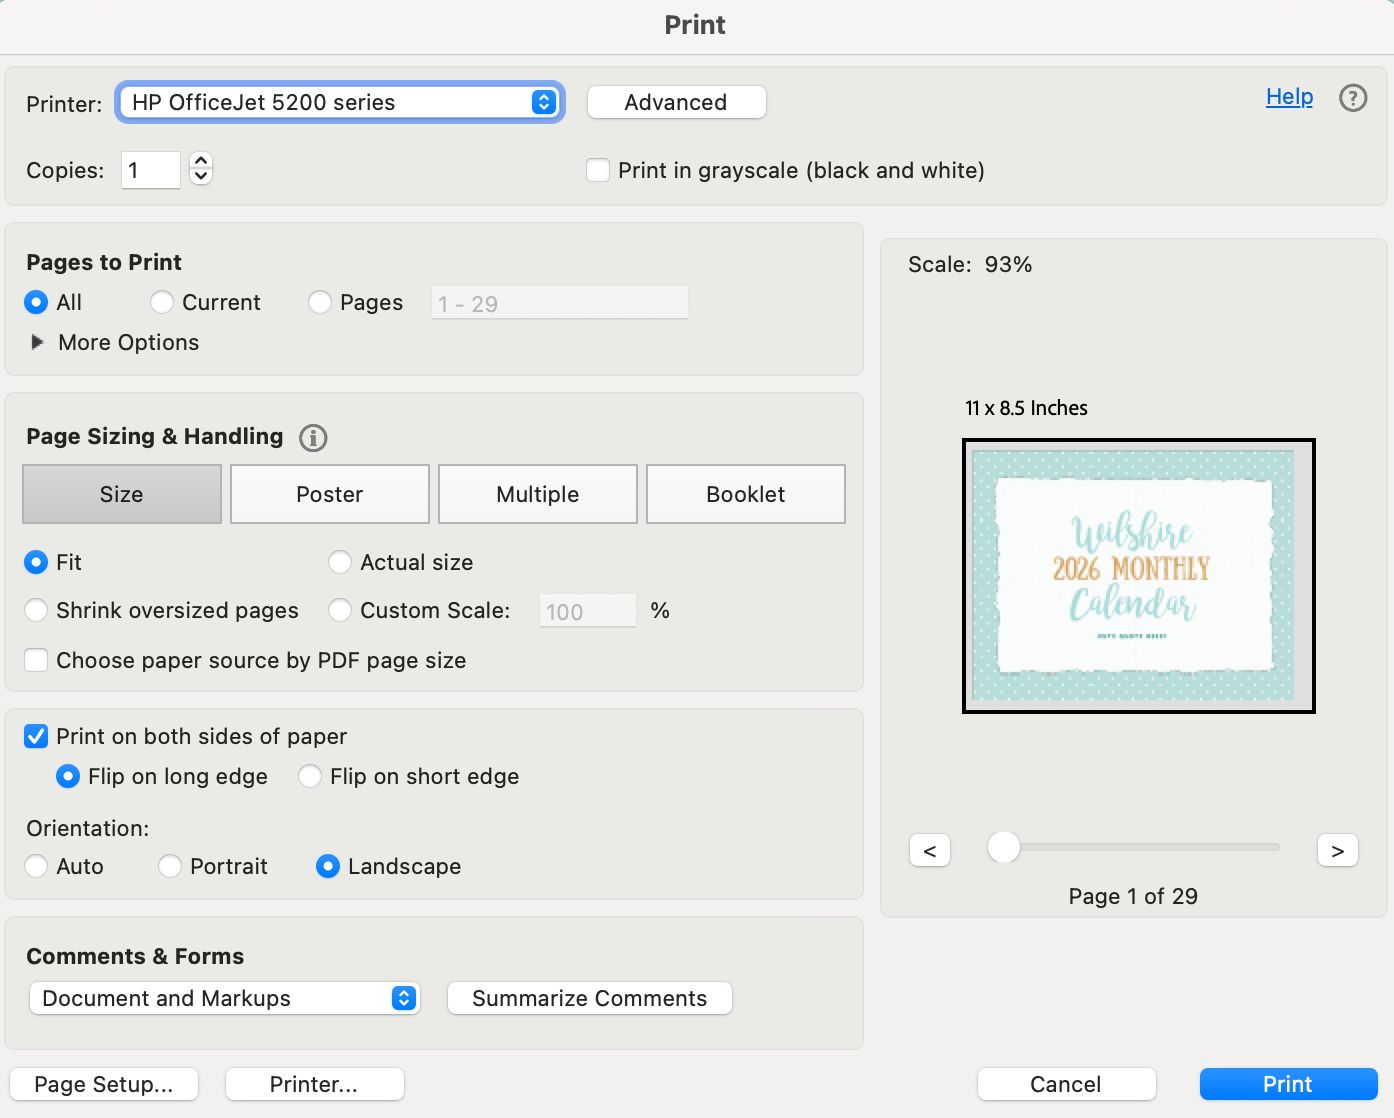1394x1118 pixels.
Task: Go to previous preview page arrow
Action: [930, 851]
